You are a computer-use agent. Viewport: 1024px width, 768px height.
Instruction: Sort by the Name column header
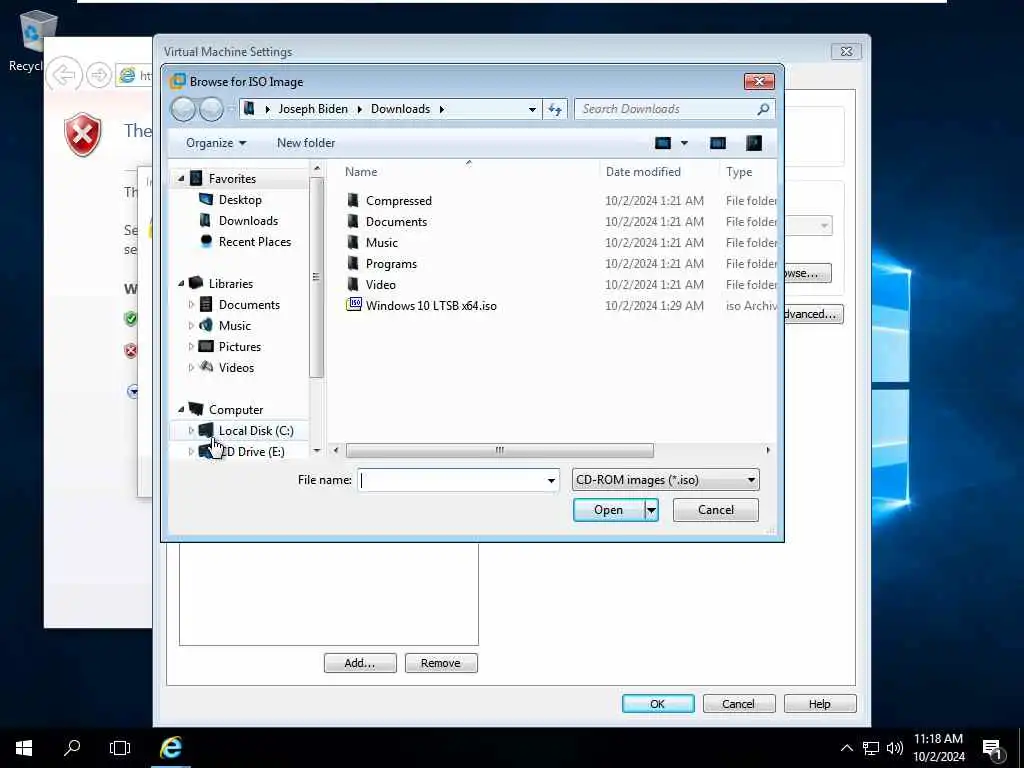(x=361, y=172)
